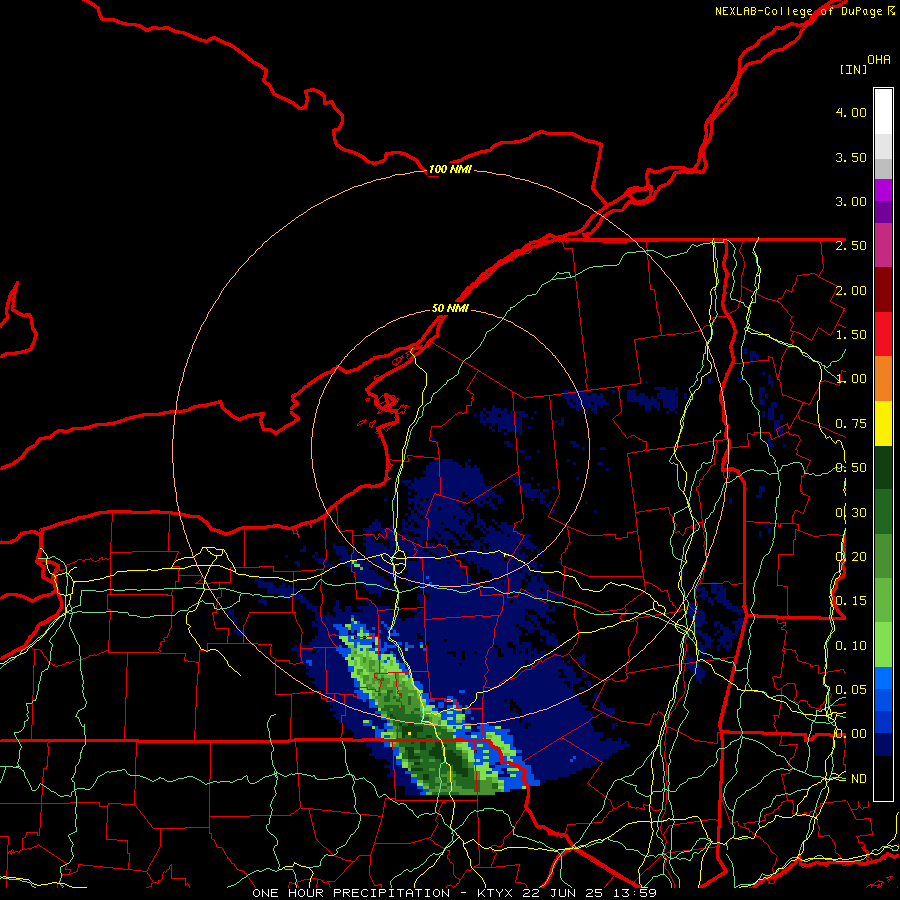Click the orange legend color swatch
This screenshot has width=900, height=900.
pyautogui.click(x=883, y=379)
